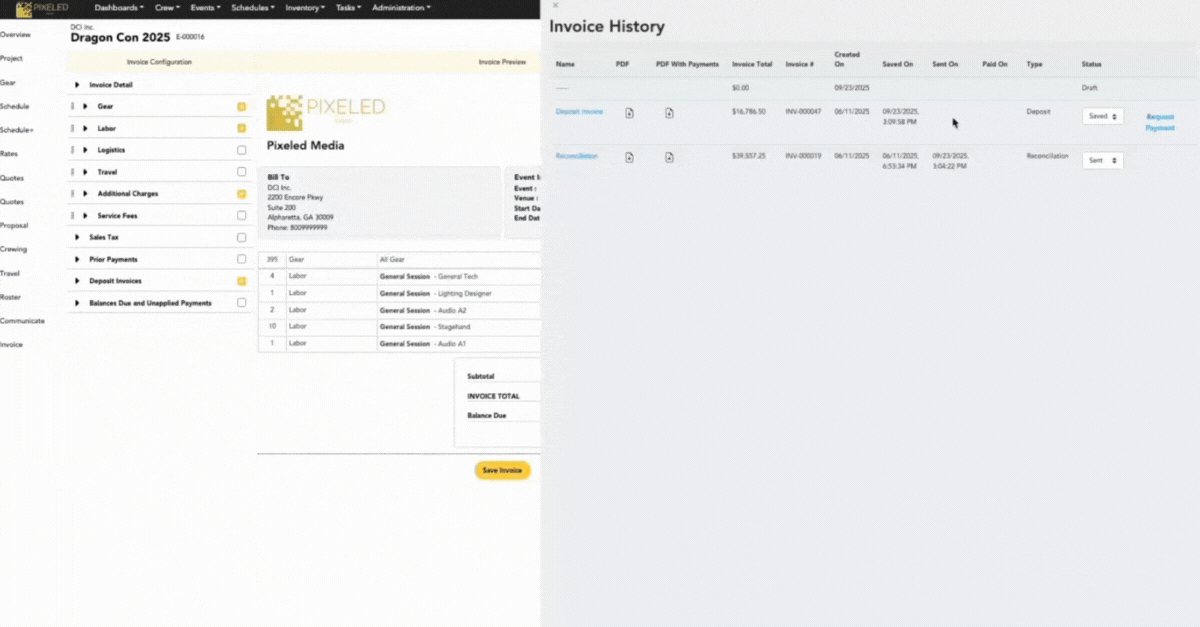The image size is (1200, 627).
Task: Open the Inventory menu
Action: (302, 8)
